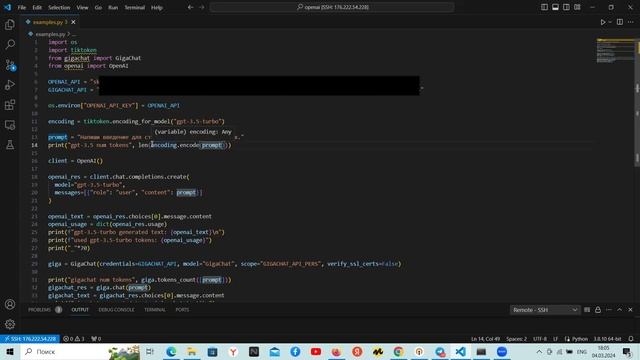
Task: Split the editor to the right
Action: (x=620, y=22)
